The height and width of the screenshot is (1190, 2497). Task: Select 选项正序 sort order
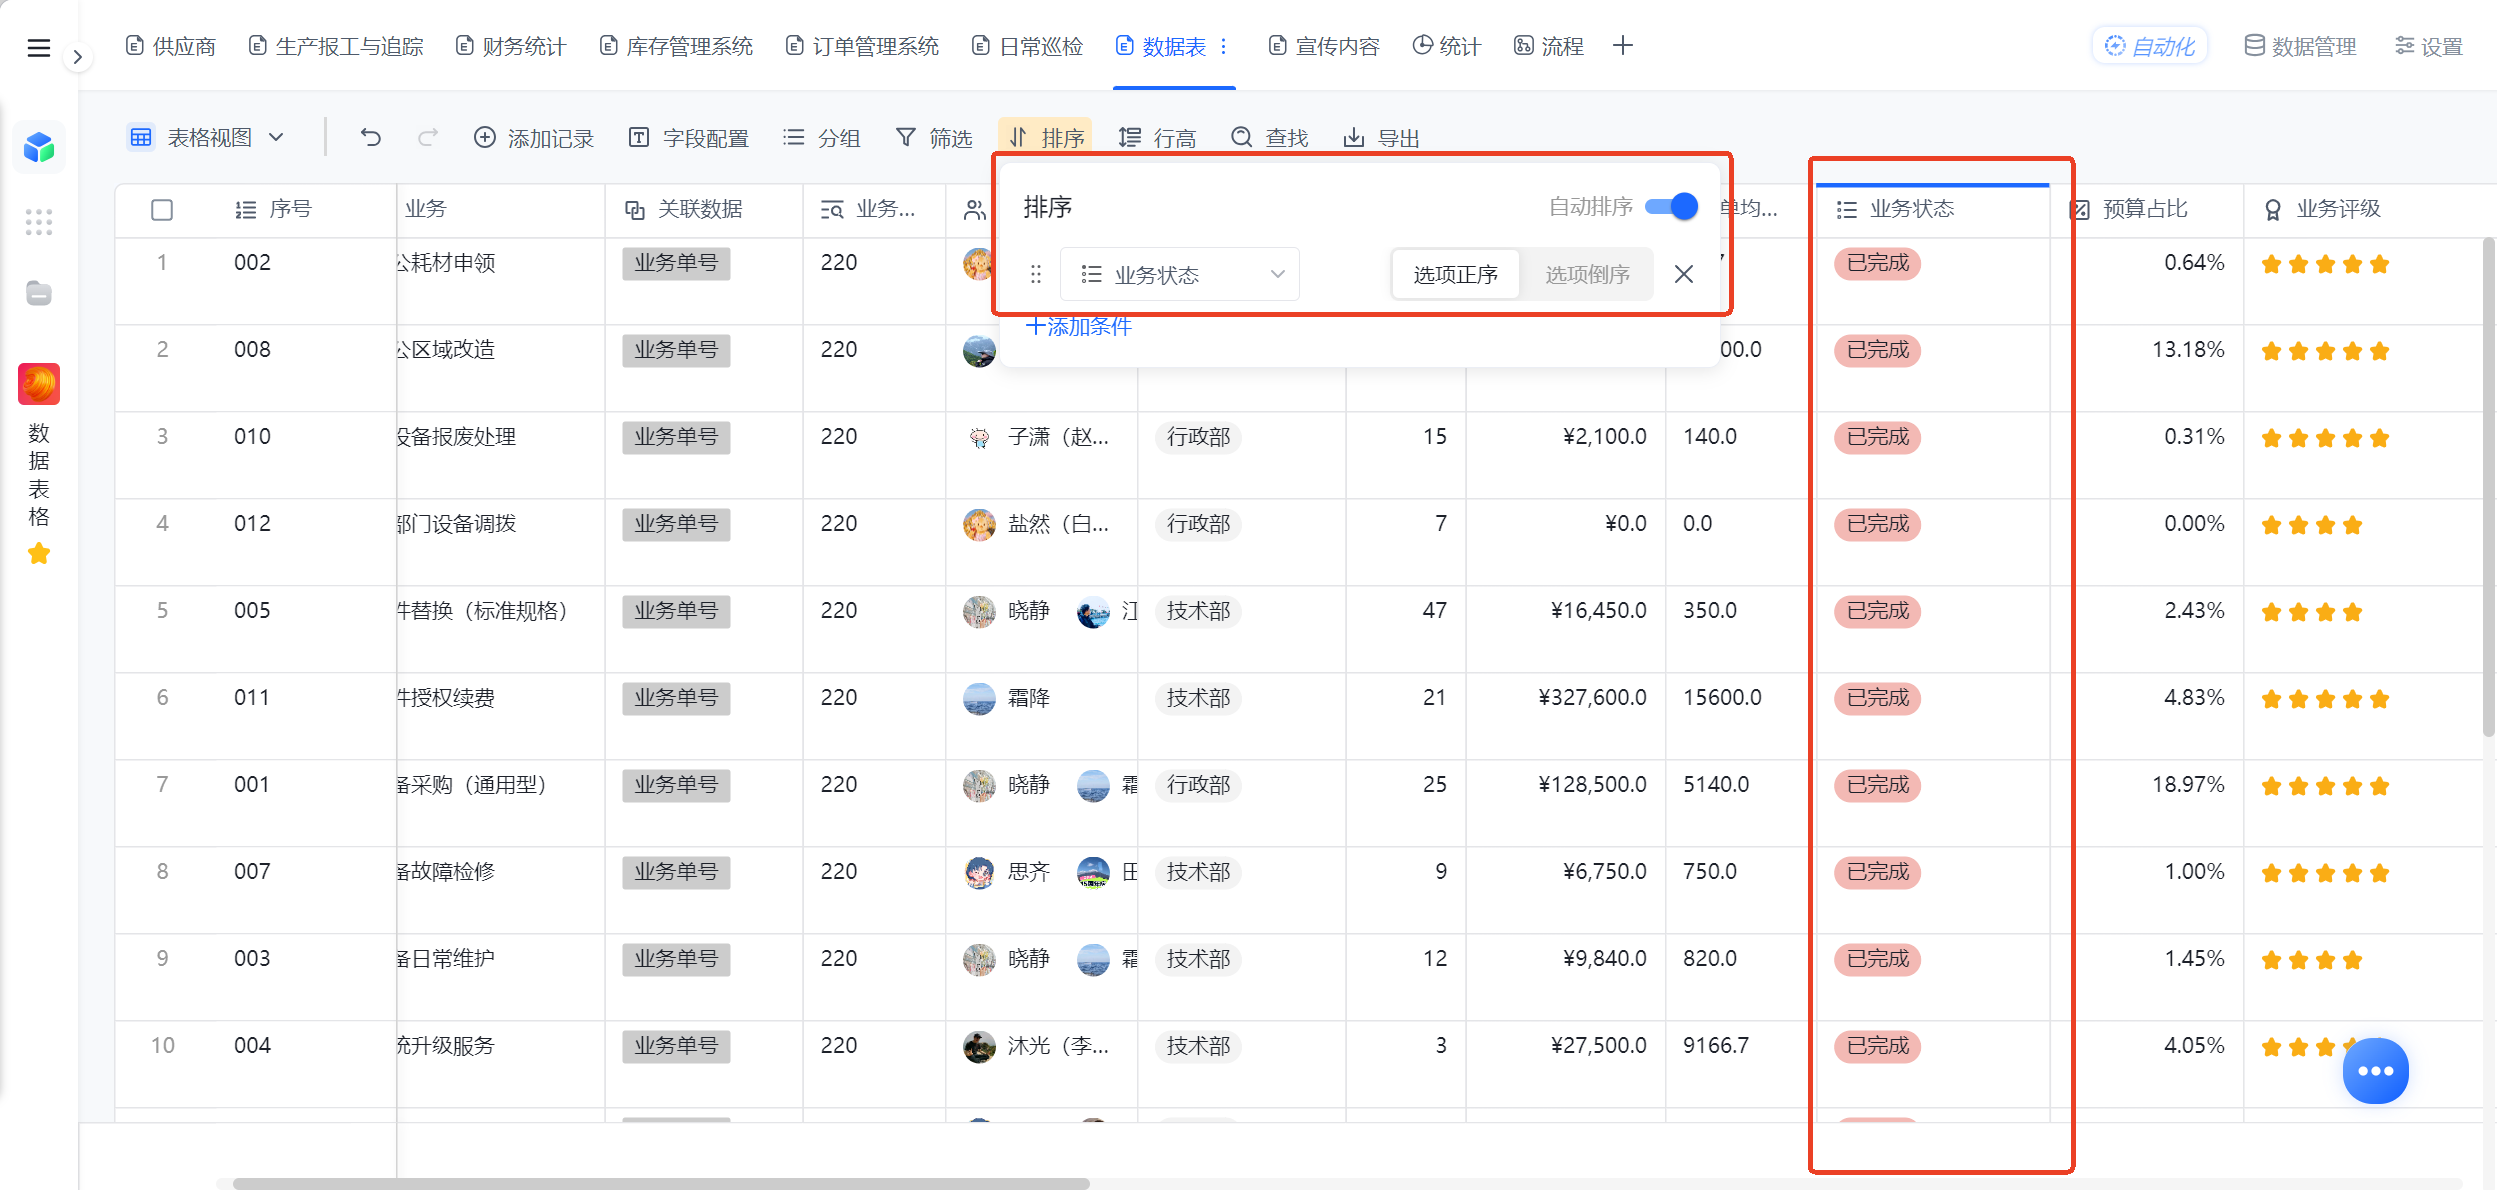pyautogui.click(x=1455, y=274)
